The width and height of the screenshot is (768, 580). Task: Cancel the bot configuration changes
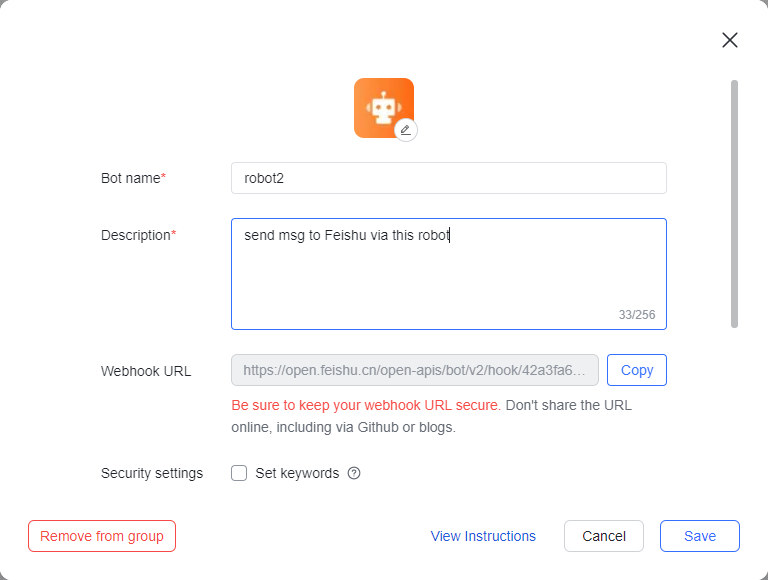point(603,536)
